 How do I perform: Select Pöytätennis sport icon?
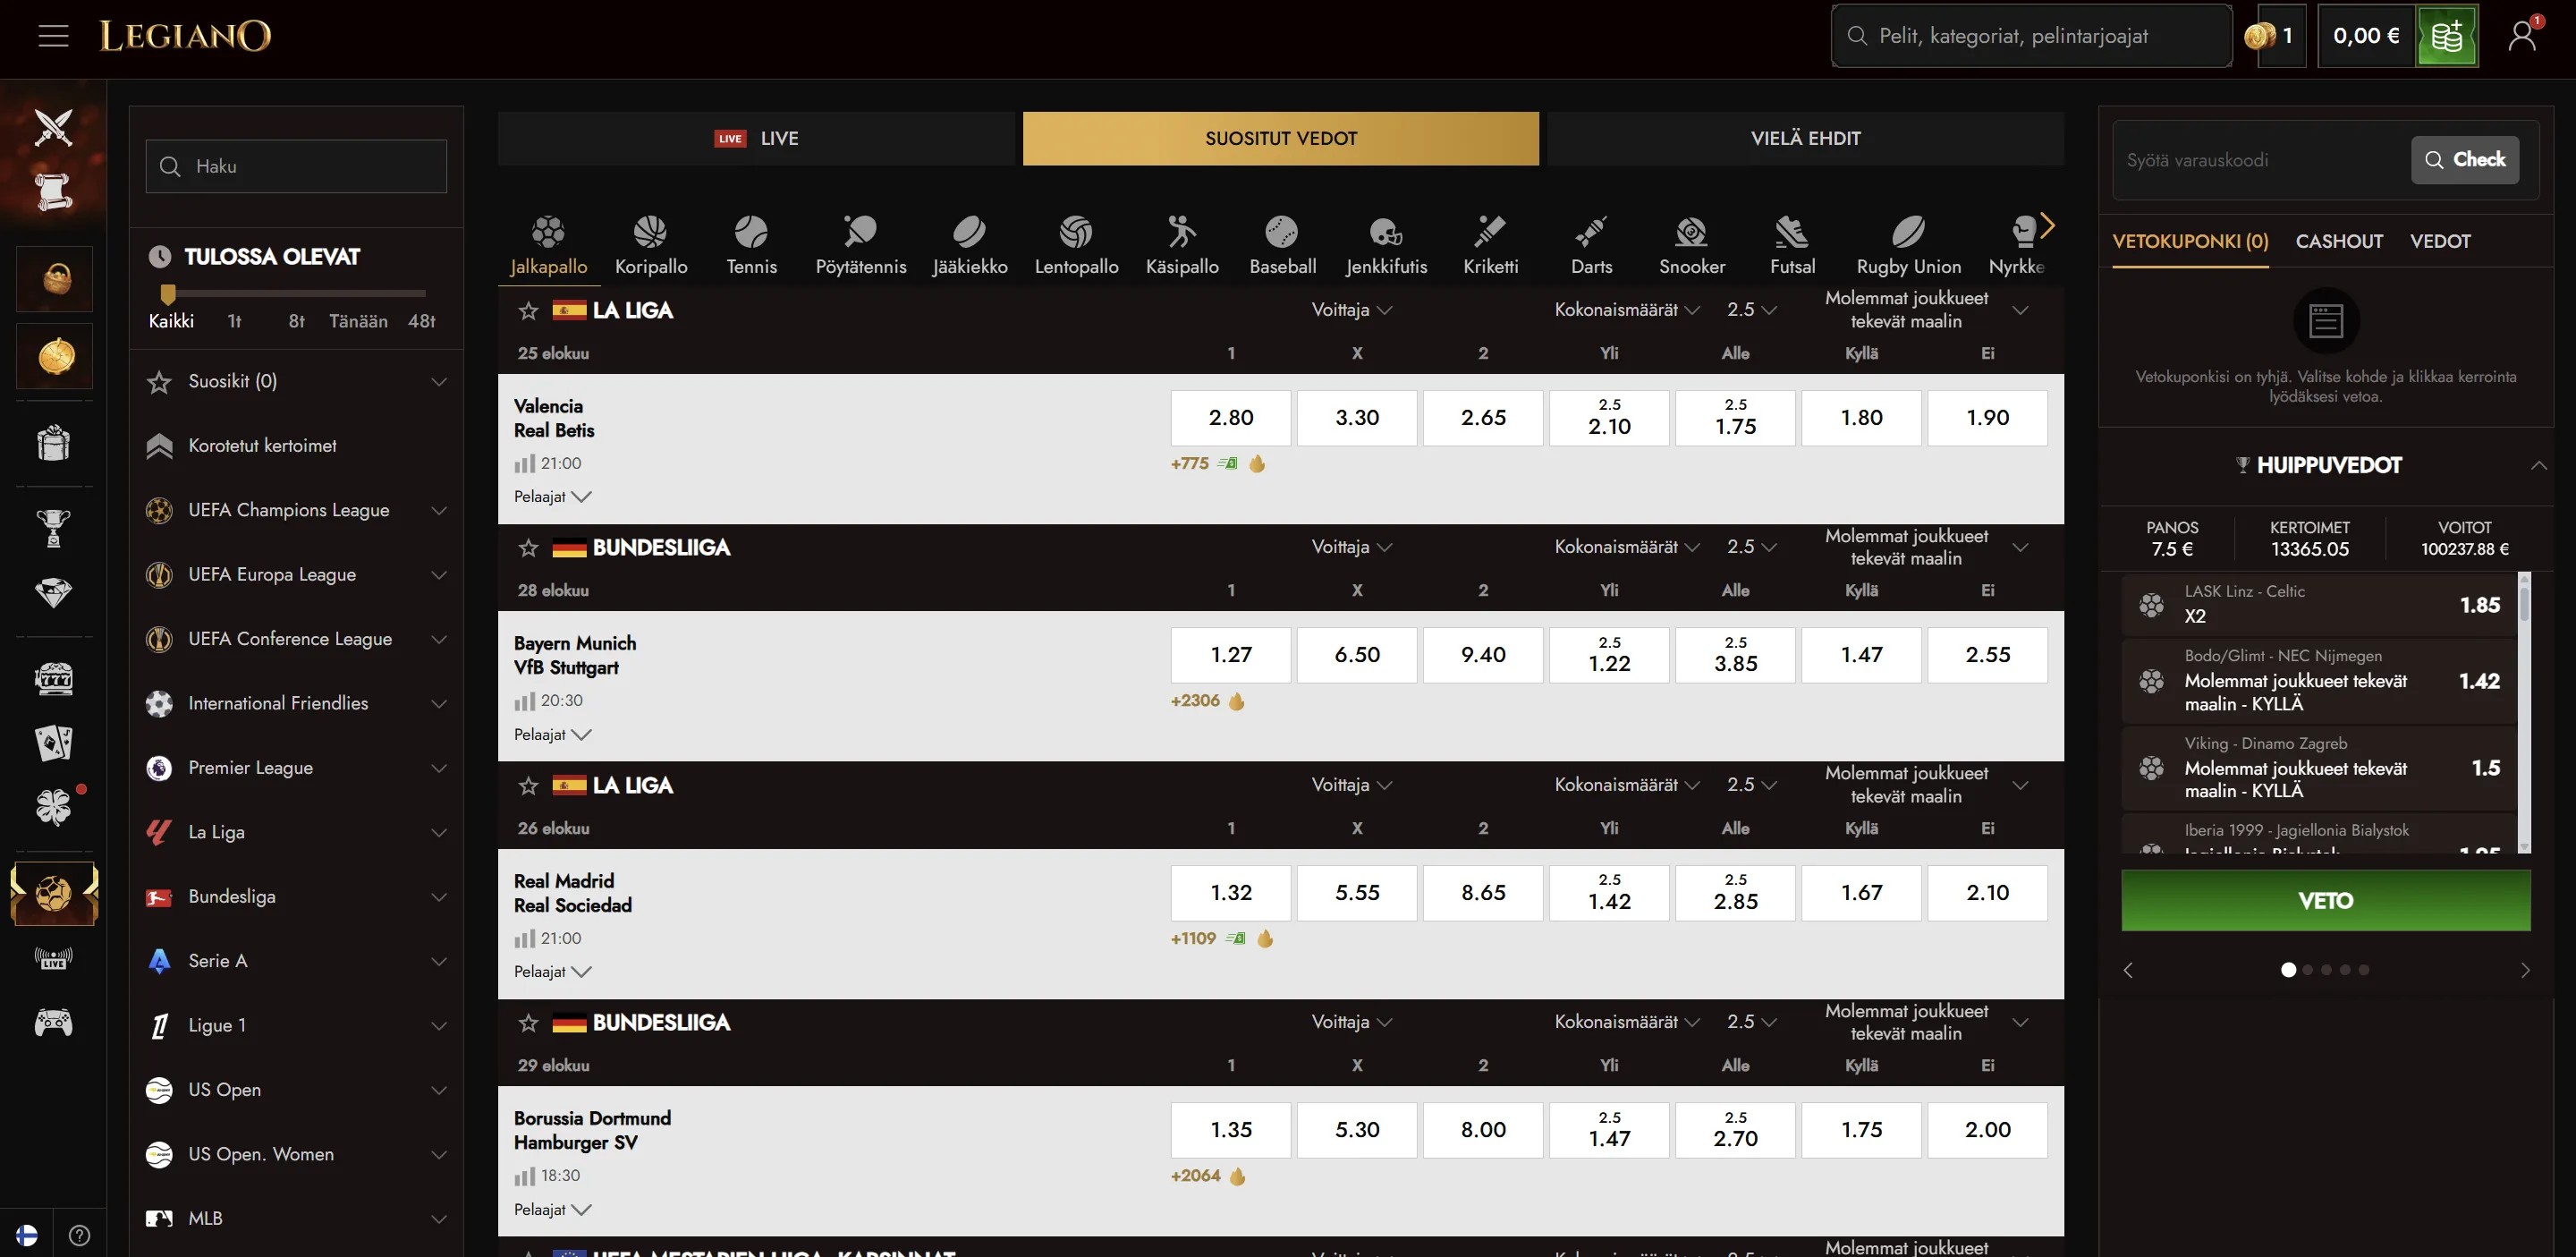pyautogui.click(x=861, y=245)
